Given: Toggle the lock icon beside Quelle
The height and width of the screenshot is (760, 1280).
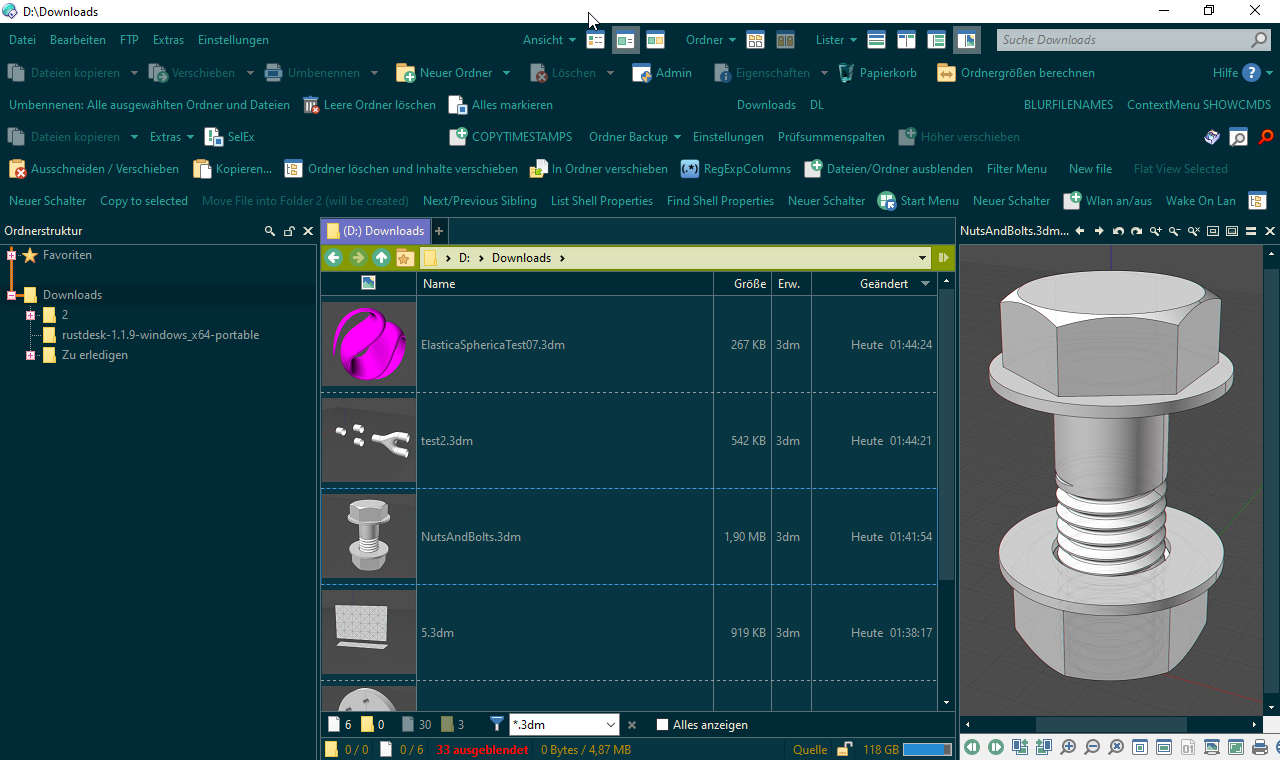Looking at the screenshot, I should (x=845, y=749).
